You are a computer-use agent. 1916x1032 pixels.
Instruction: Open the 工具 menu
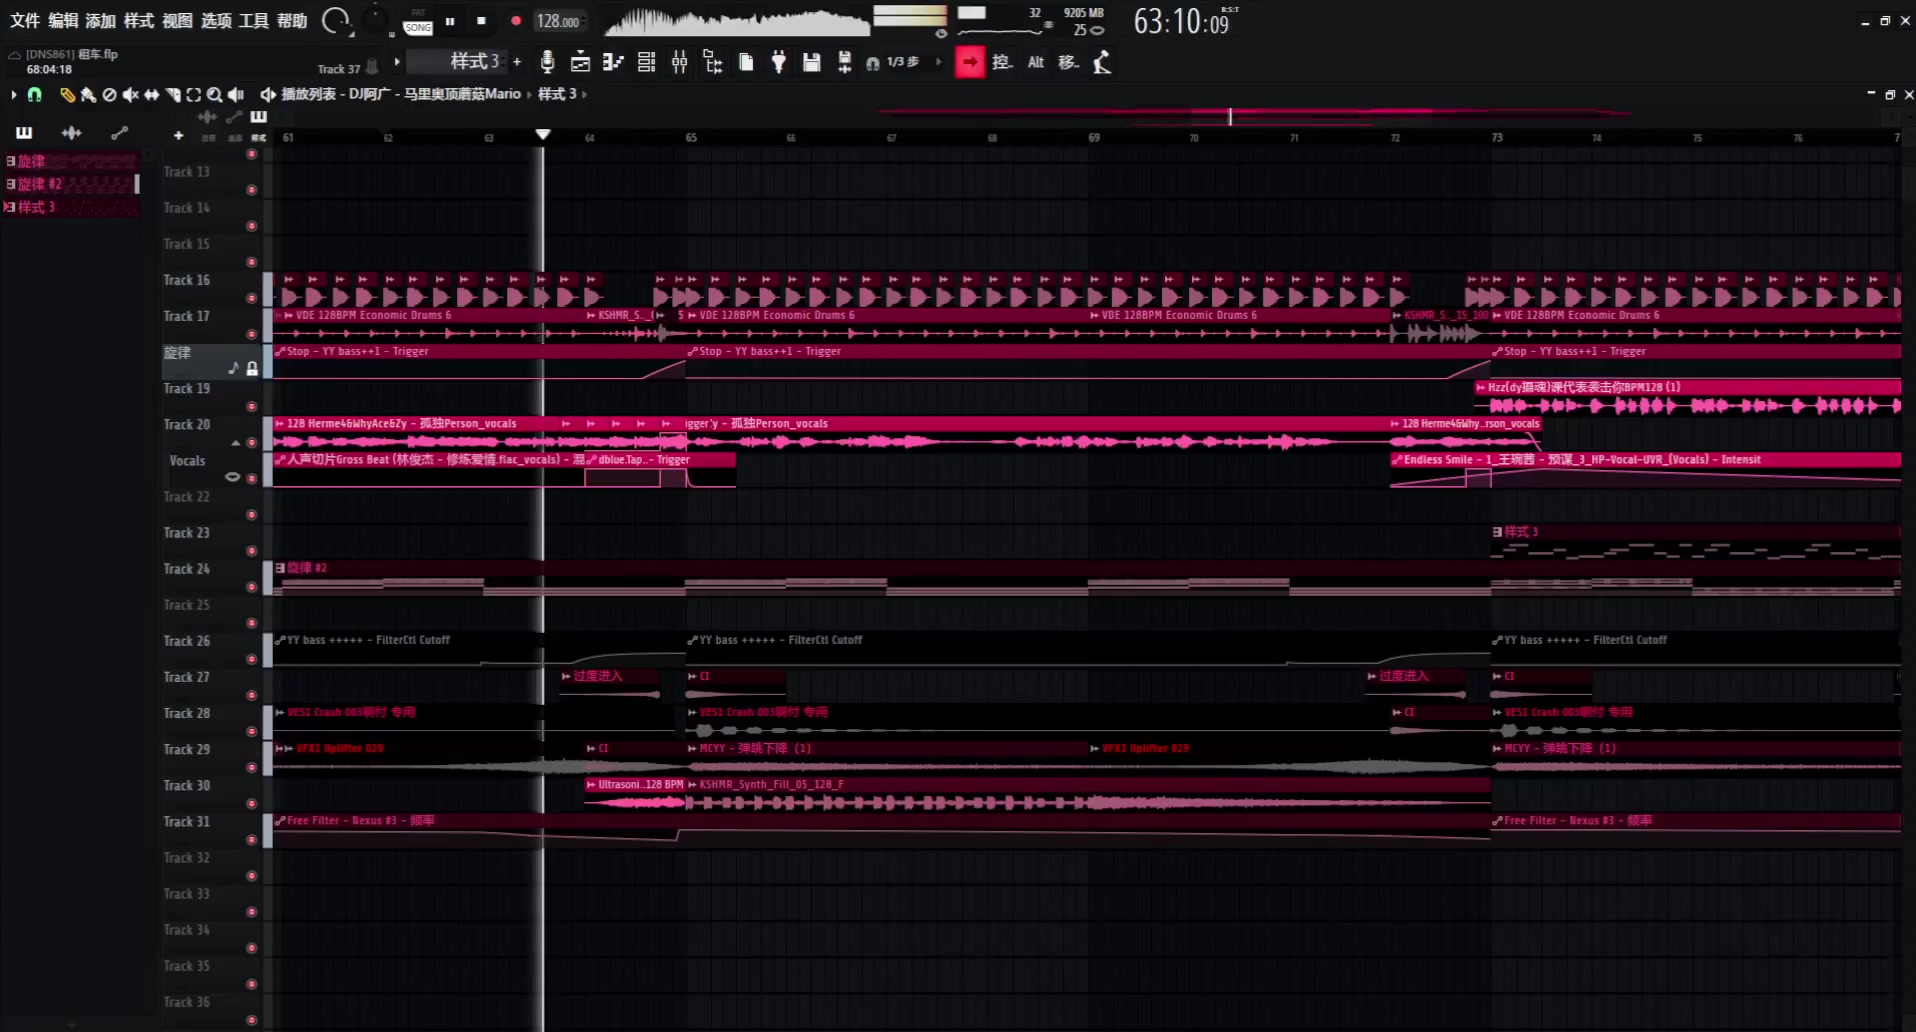[x=254, y=20]
